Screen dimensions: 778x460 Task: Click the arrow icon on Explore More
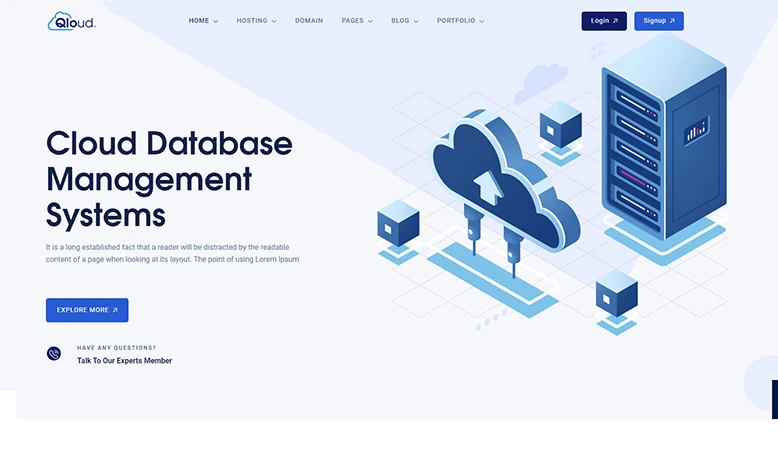pyautogui.click(x=115, y=310)
